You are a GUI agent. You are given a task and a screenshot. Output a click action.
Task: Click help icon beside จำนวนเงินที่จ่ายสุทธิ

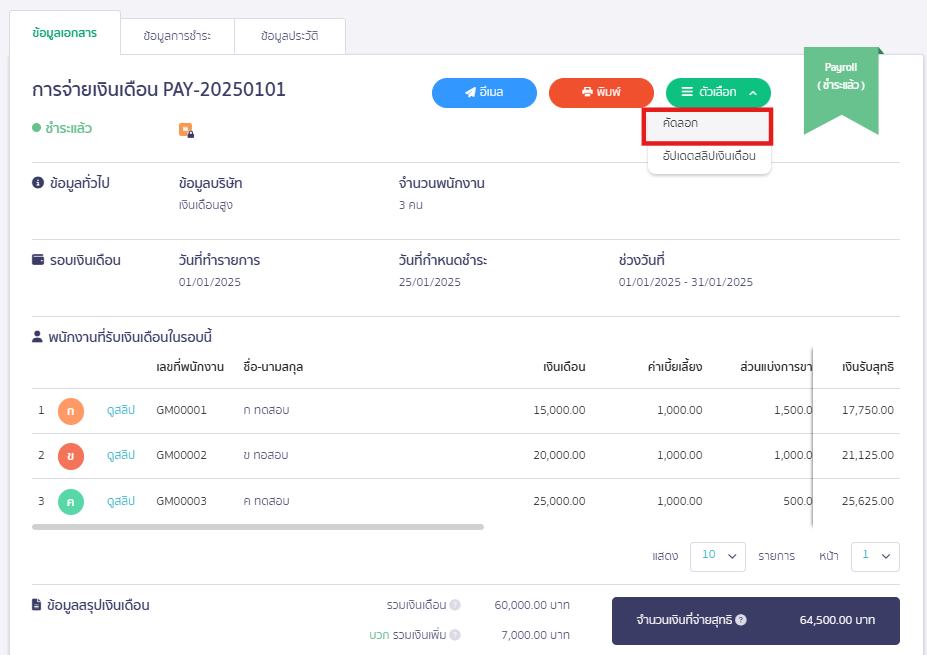click(x=741, y=620)
